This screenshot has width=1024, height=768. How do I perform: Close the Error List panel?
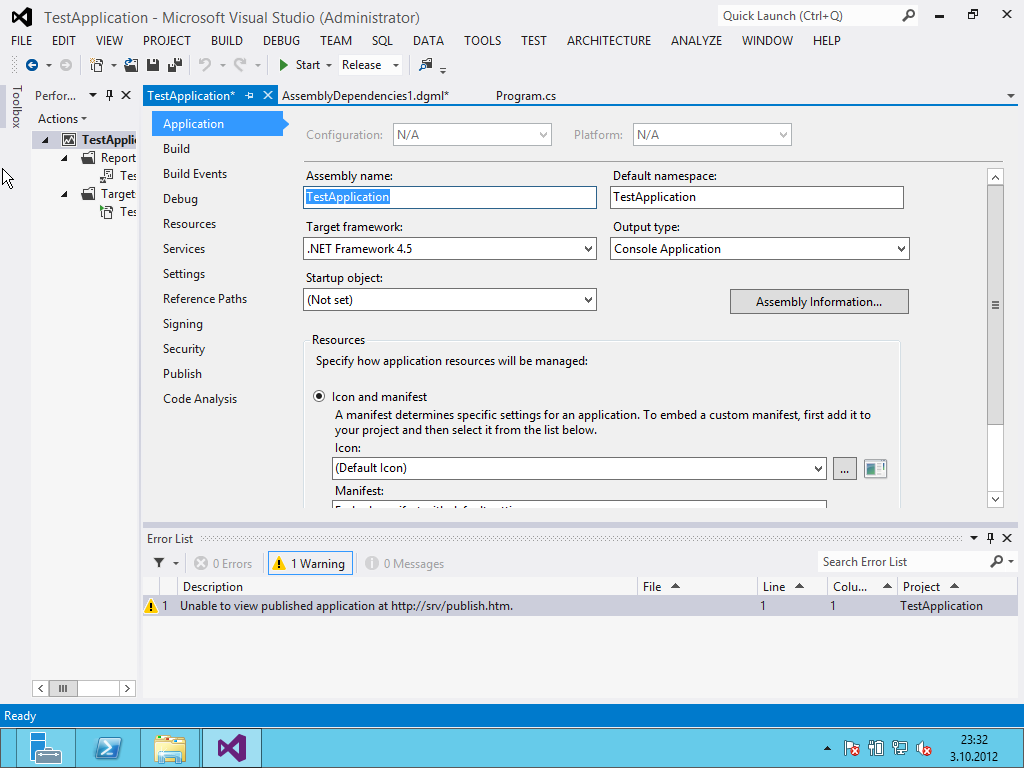point(1007,538)
